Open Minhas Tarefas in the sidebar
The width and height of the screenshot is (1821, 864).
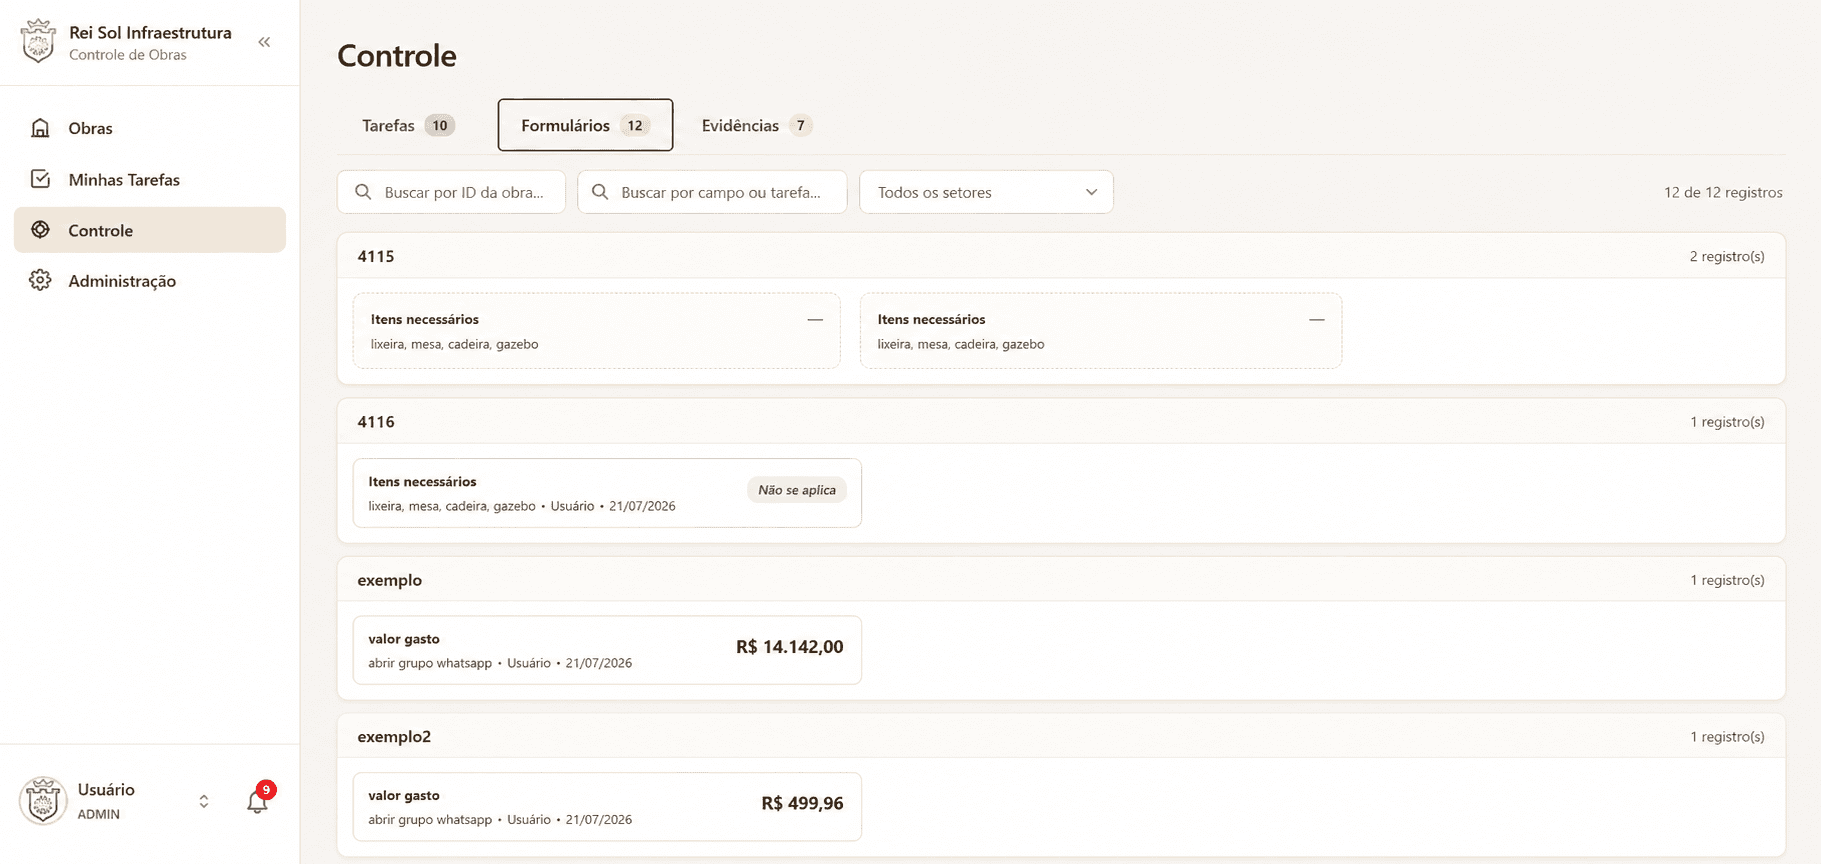(x=150, y=179)
